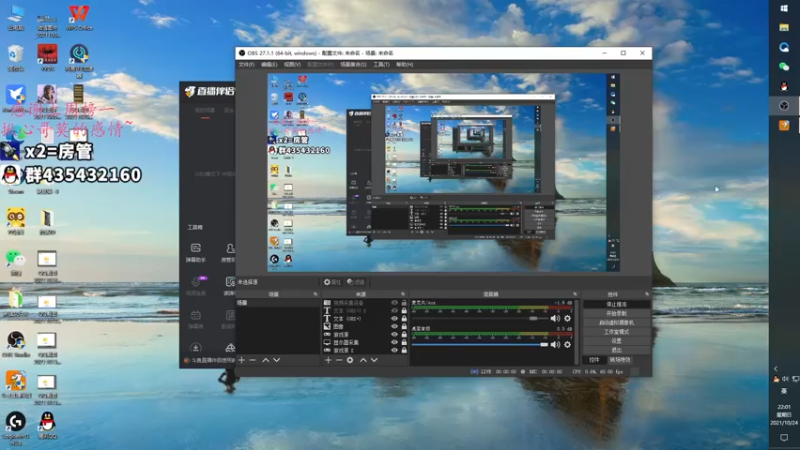
Task: Click the 开始录制 button
Action: coord(617,313)
